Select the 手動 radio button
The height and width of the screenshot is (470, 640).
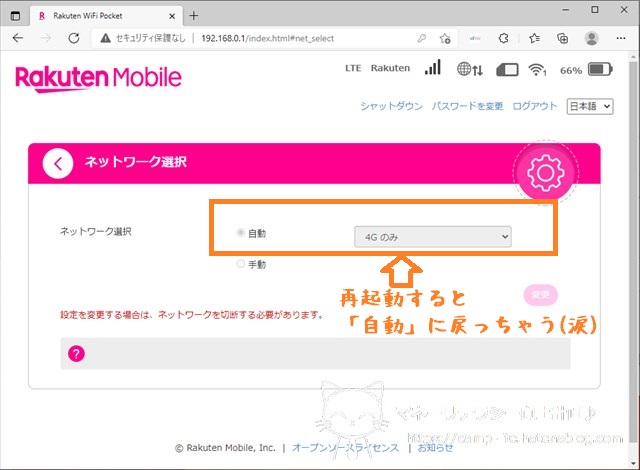pos(240,264)
